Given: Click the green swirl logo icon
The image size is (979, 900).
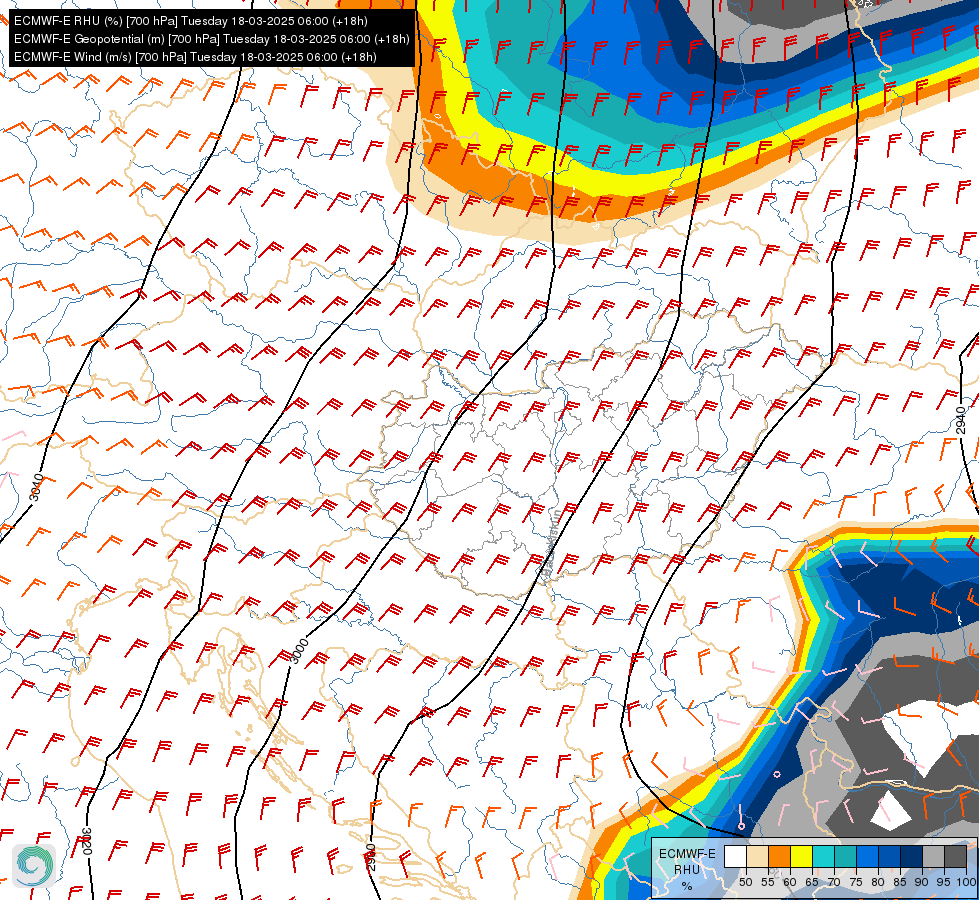Looking at the screenshot, I should pyautogui.click(x=34, y=865).
